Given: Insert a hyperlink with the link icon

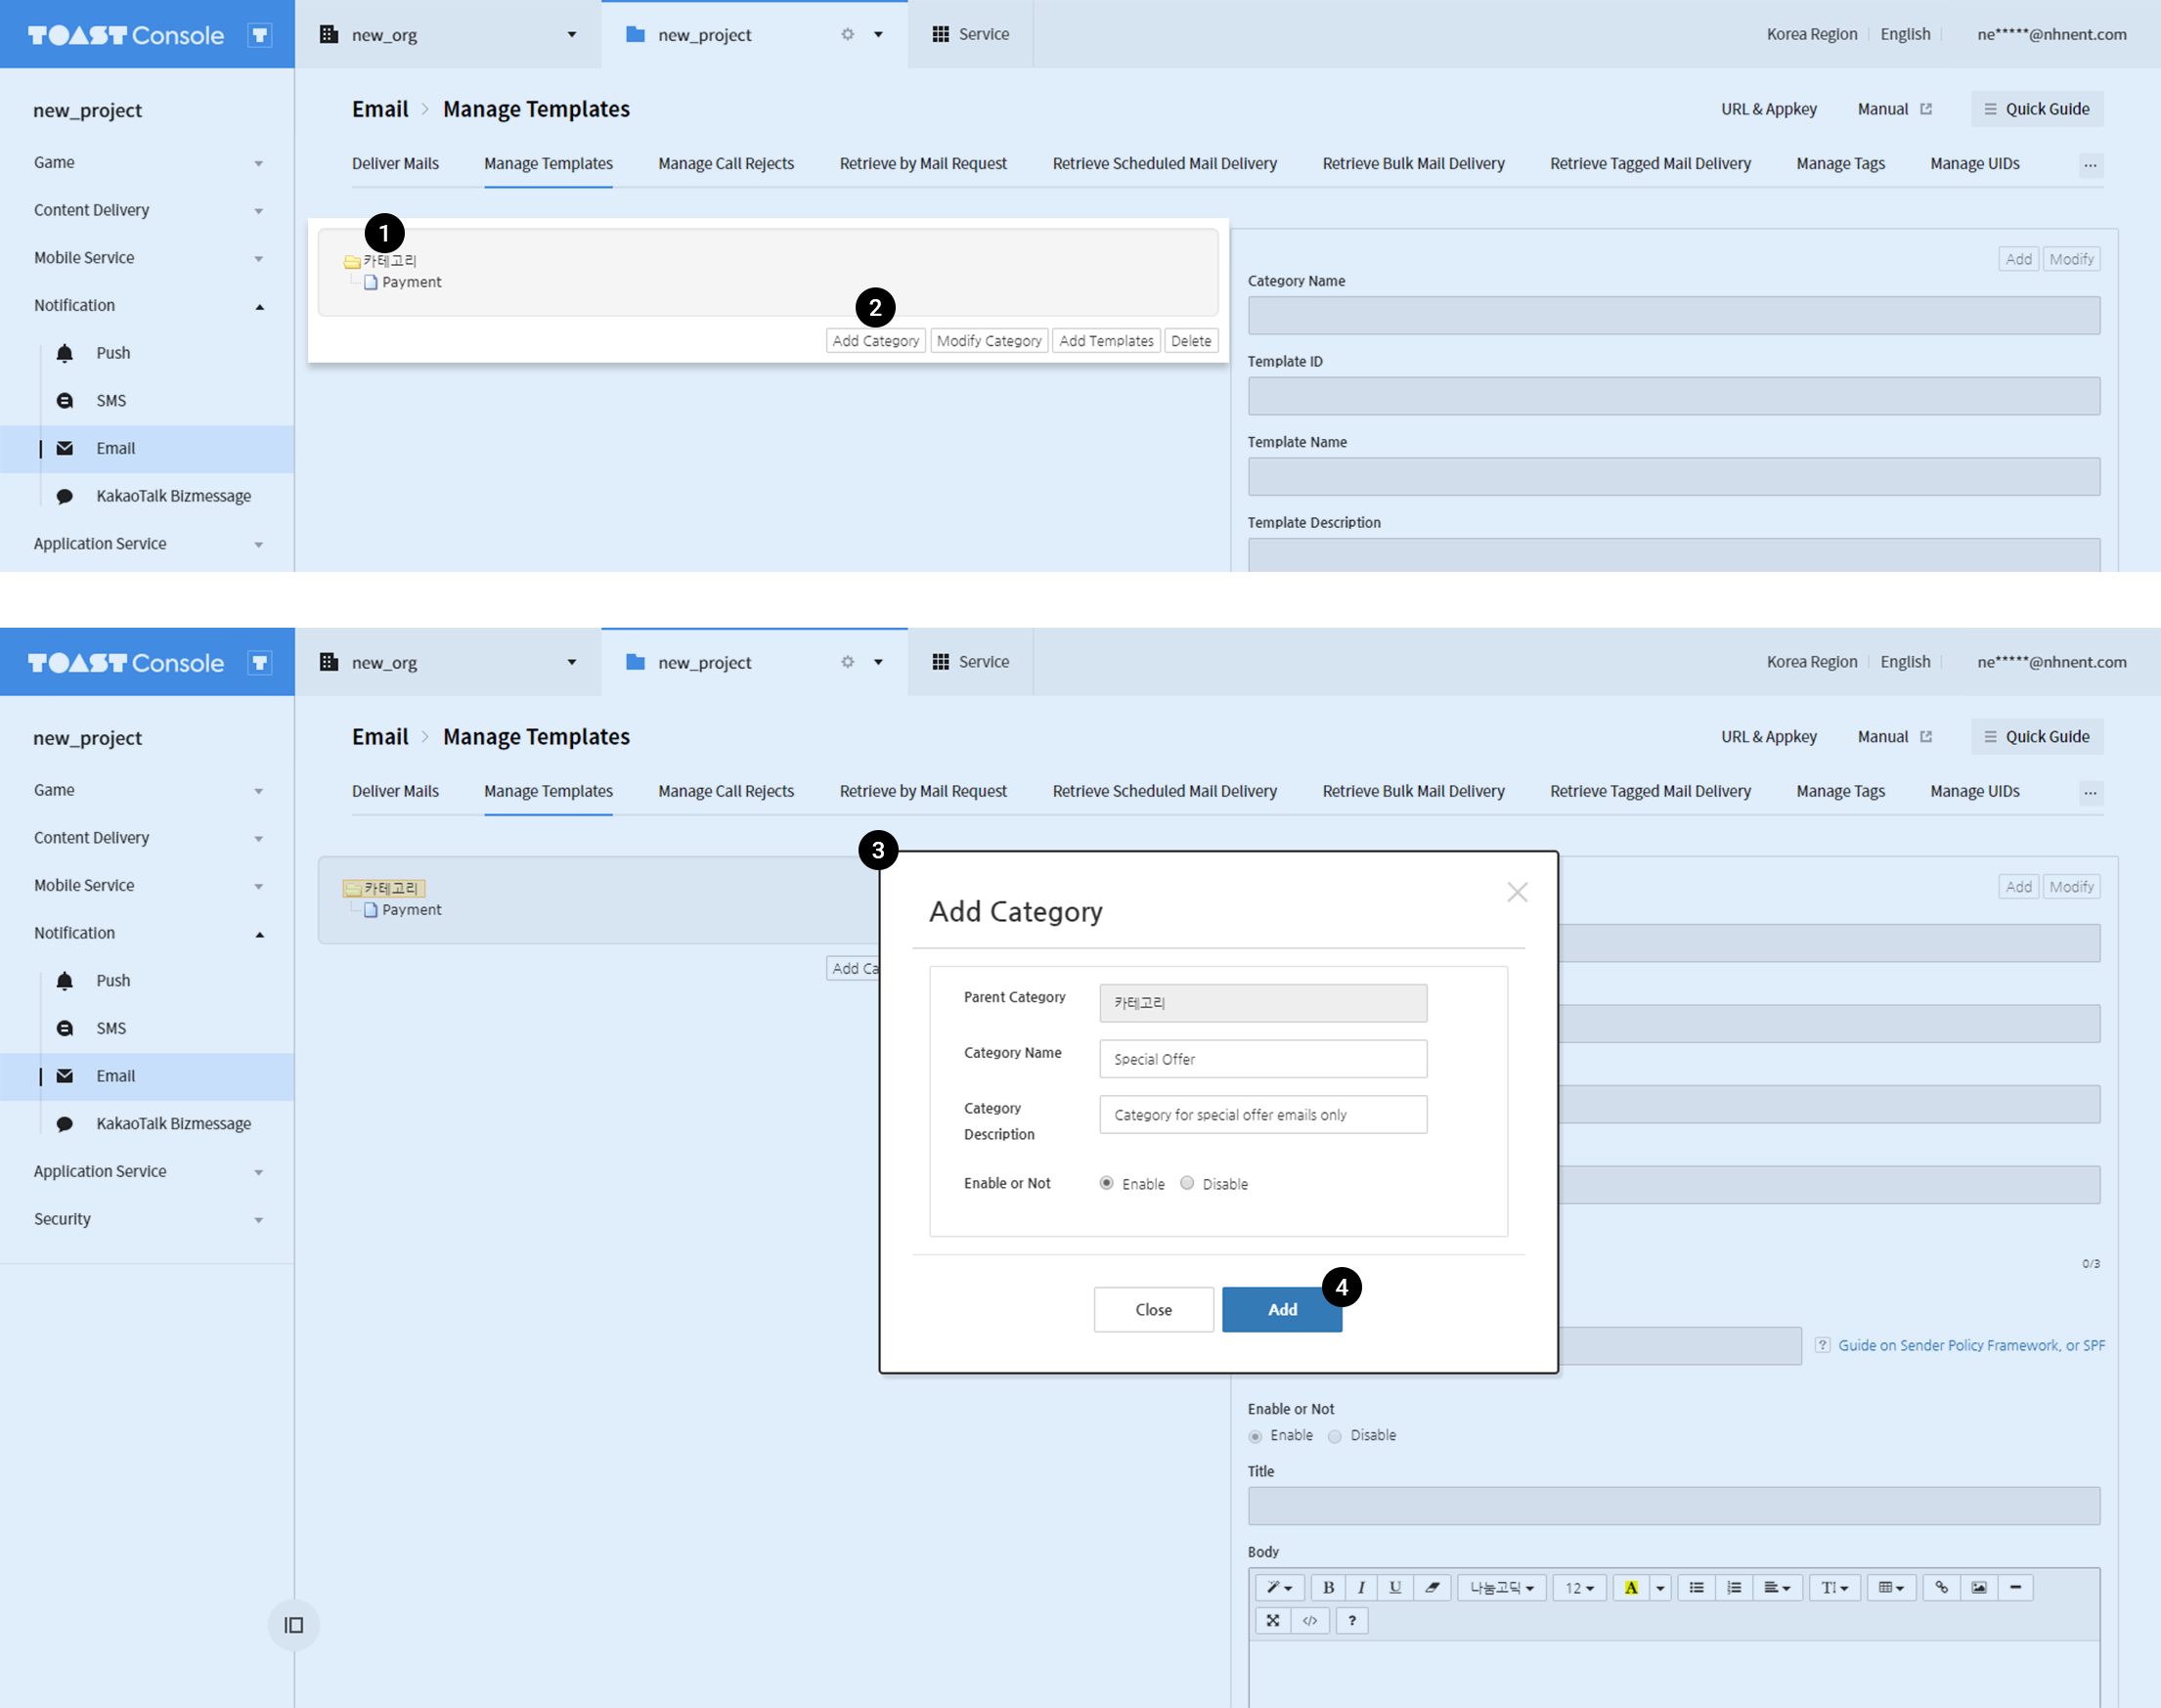Looking at the screenshot, I should 1941,1587.
